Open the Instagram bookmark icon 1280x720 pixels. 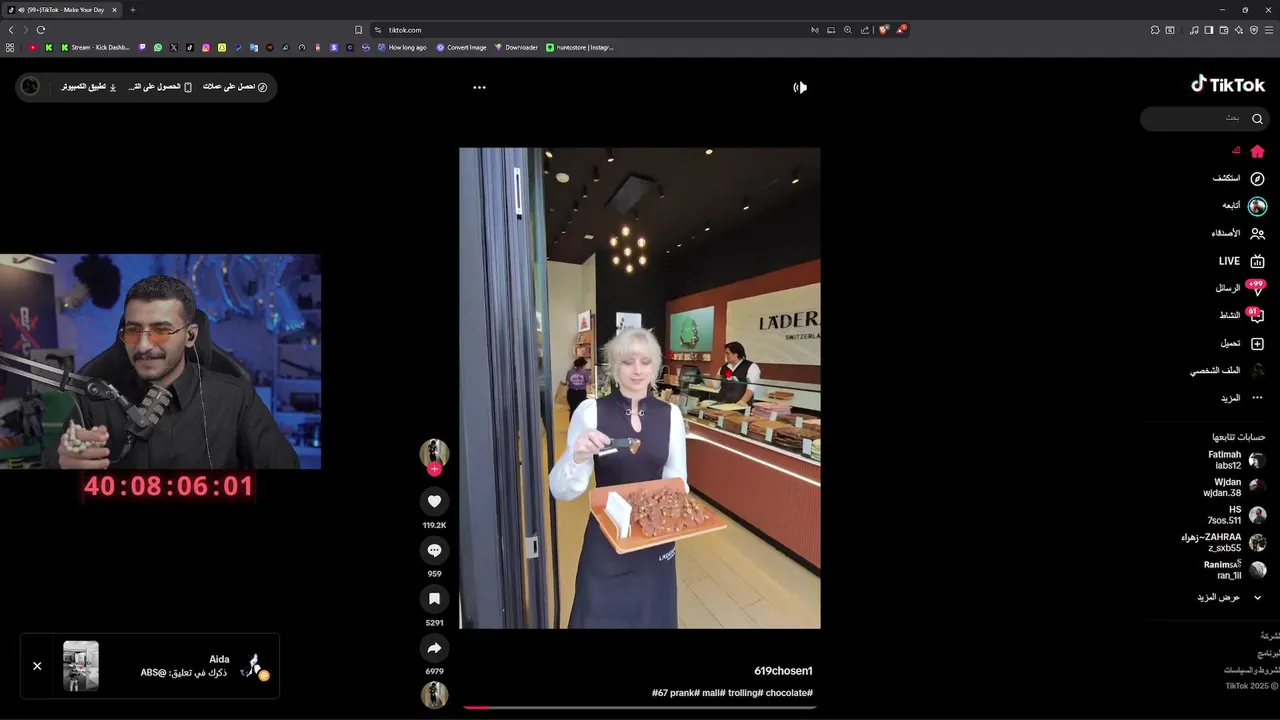206,47
